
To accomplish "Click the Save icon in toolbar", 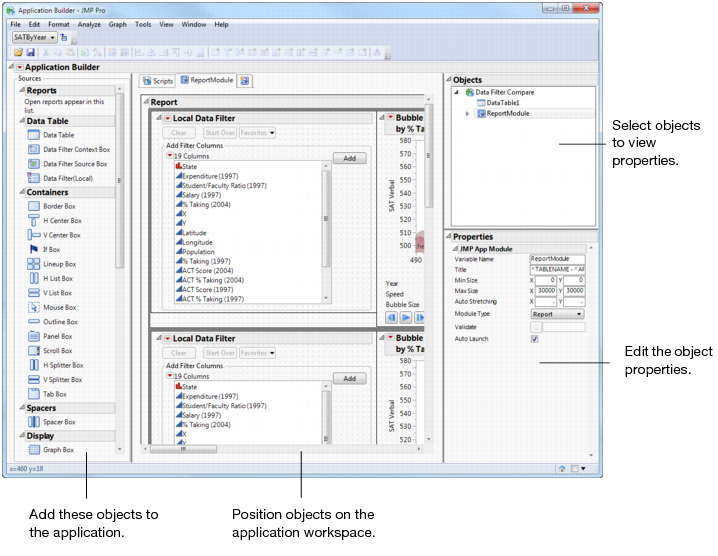I will coord(30,51).
